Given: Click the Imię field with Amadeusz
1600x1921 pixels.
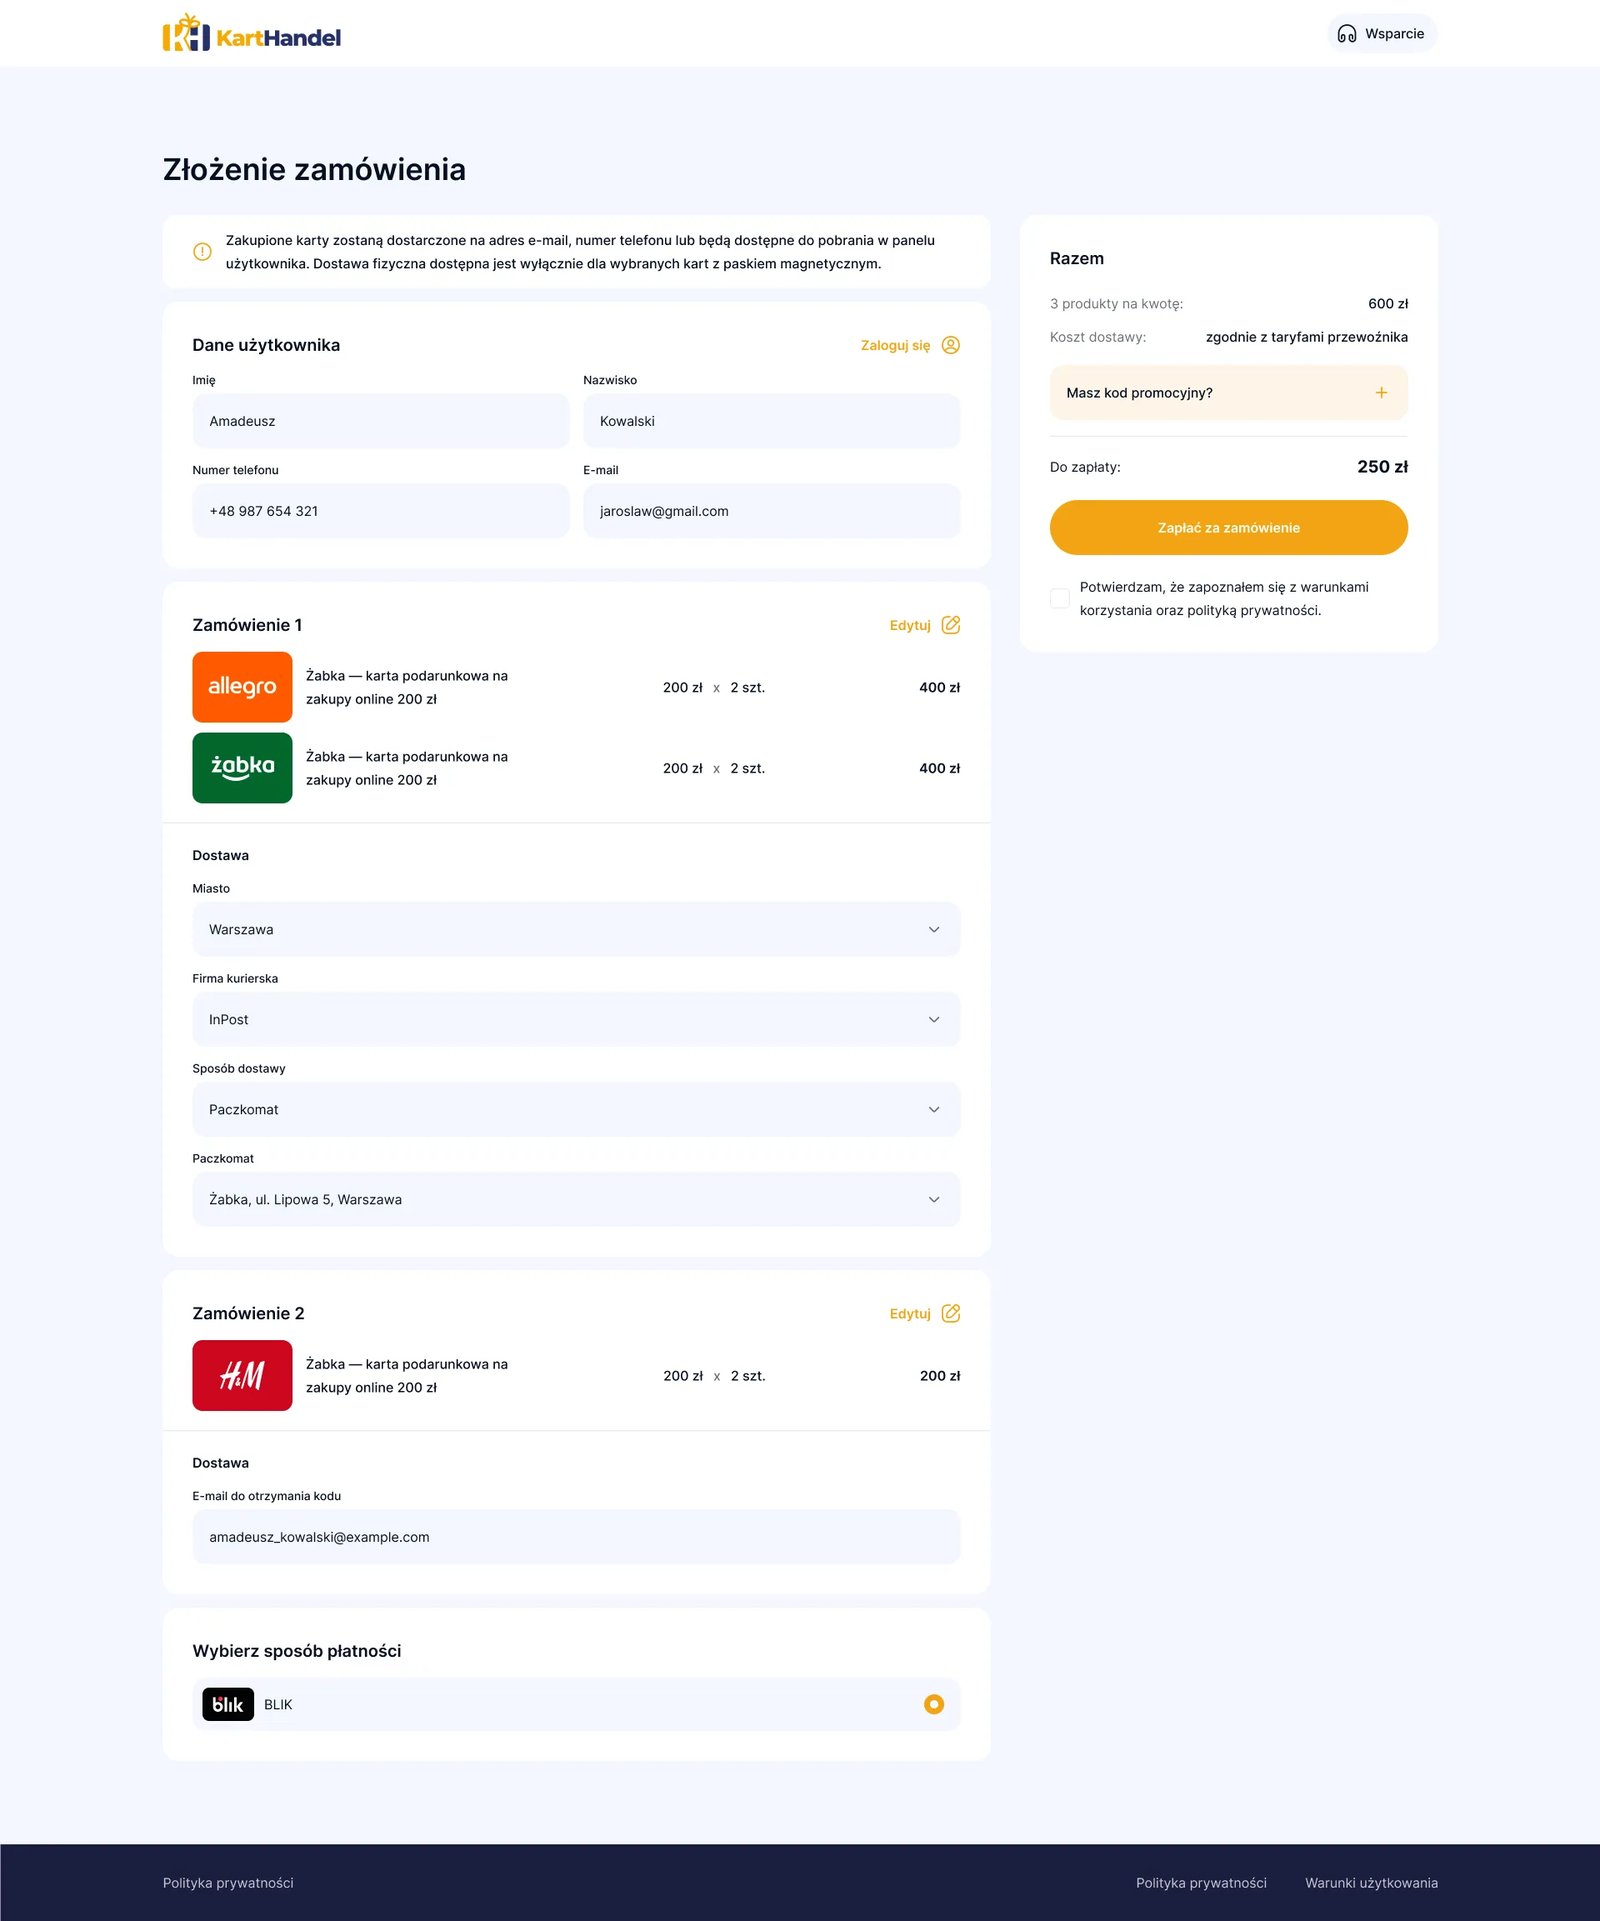Looking at the screenshot, I should point(381,421).
